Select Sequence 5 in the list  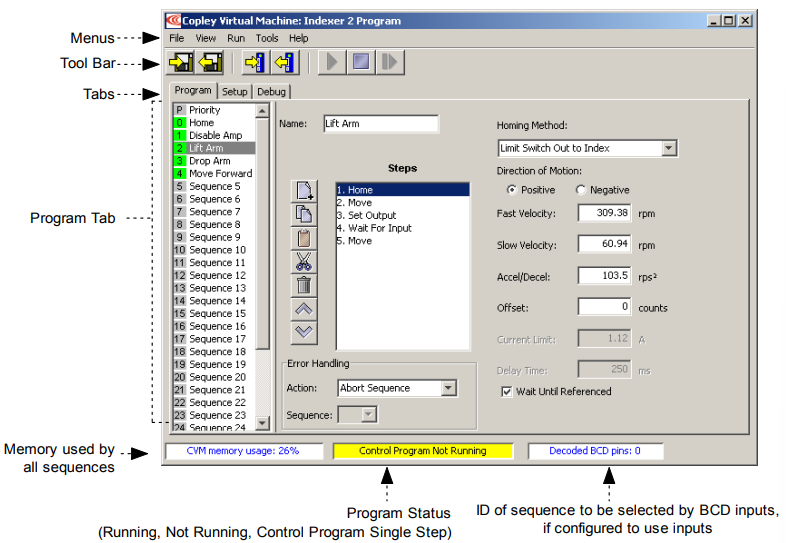(x=214, y=186)
